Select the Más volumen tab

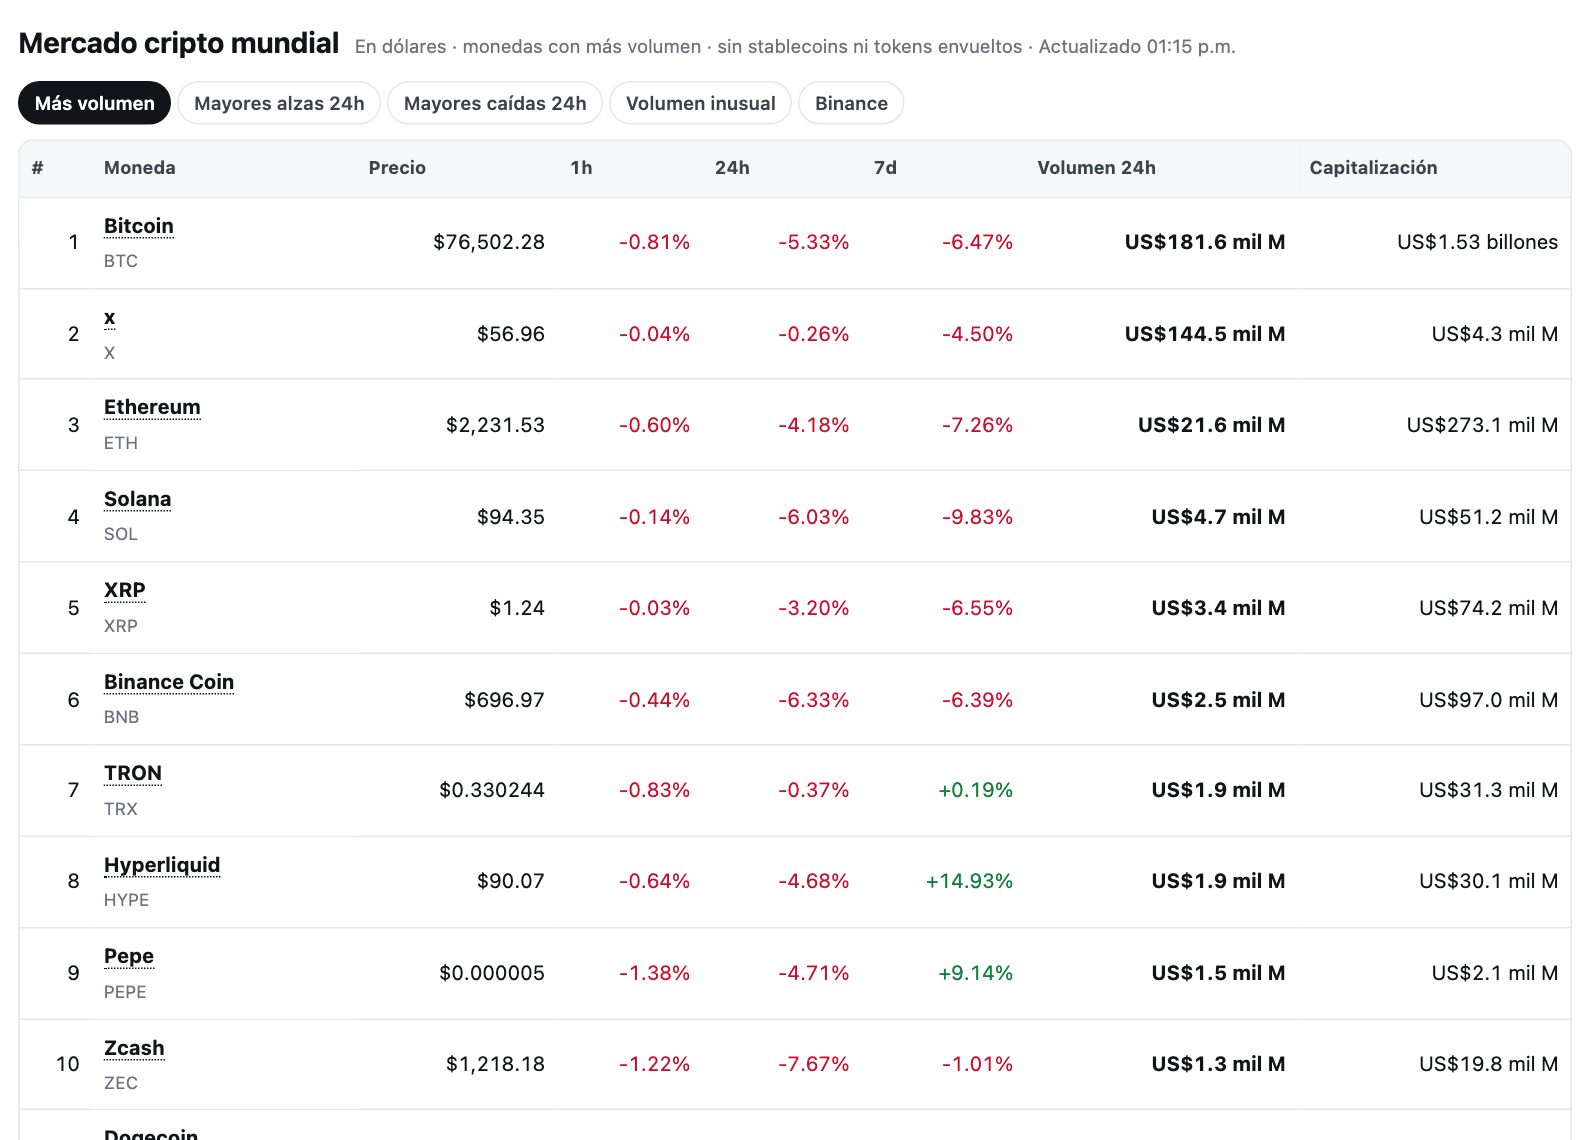pos(95,103)
